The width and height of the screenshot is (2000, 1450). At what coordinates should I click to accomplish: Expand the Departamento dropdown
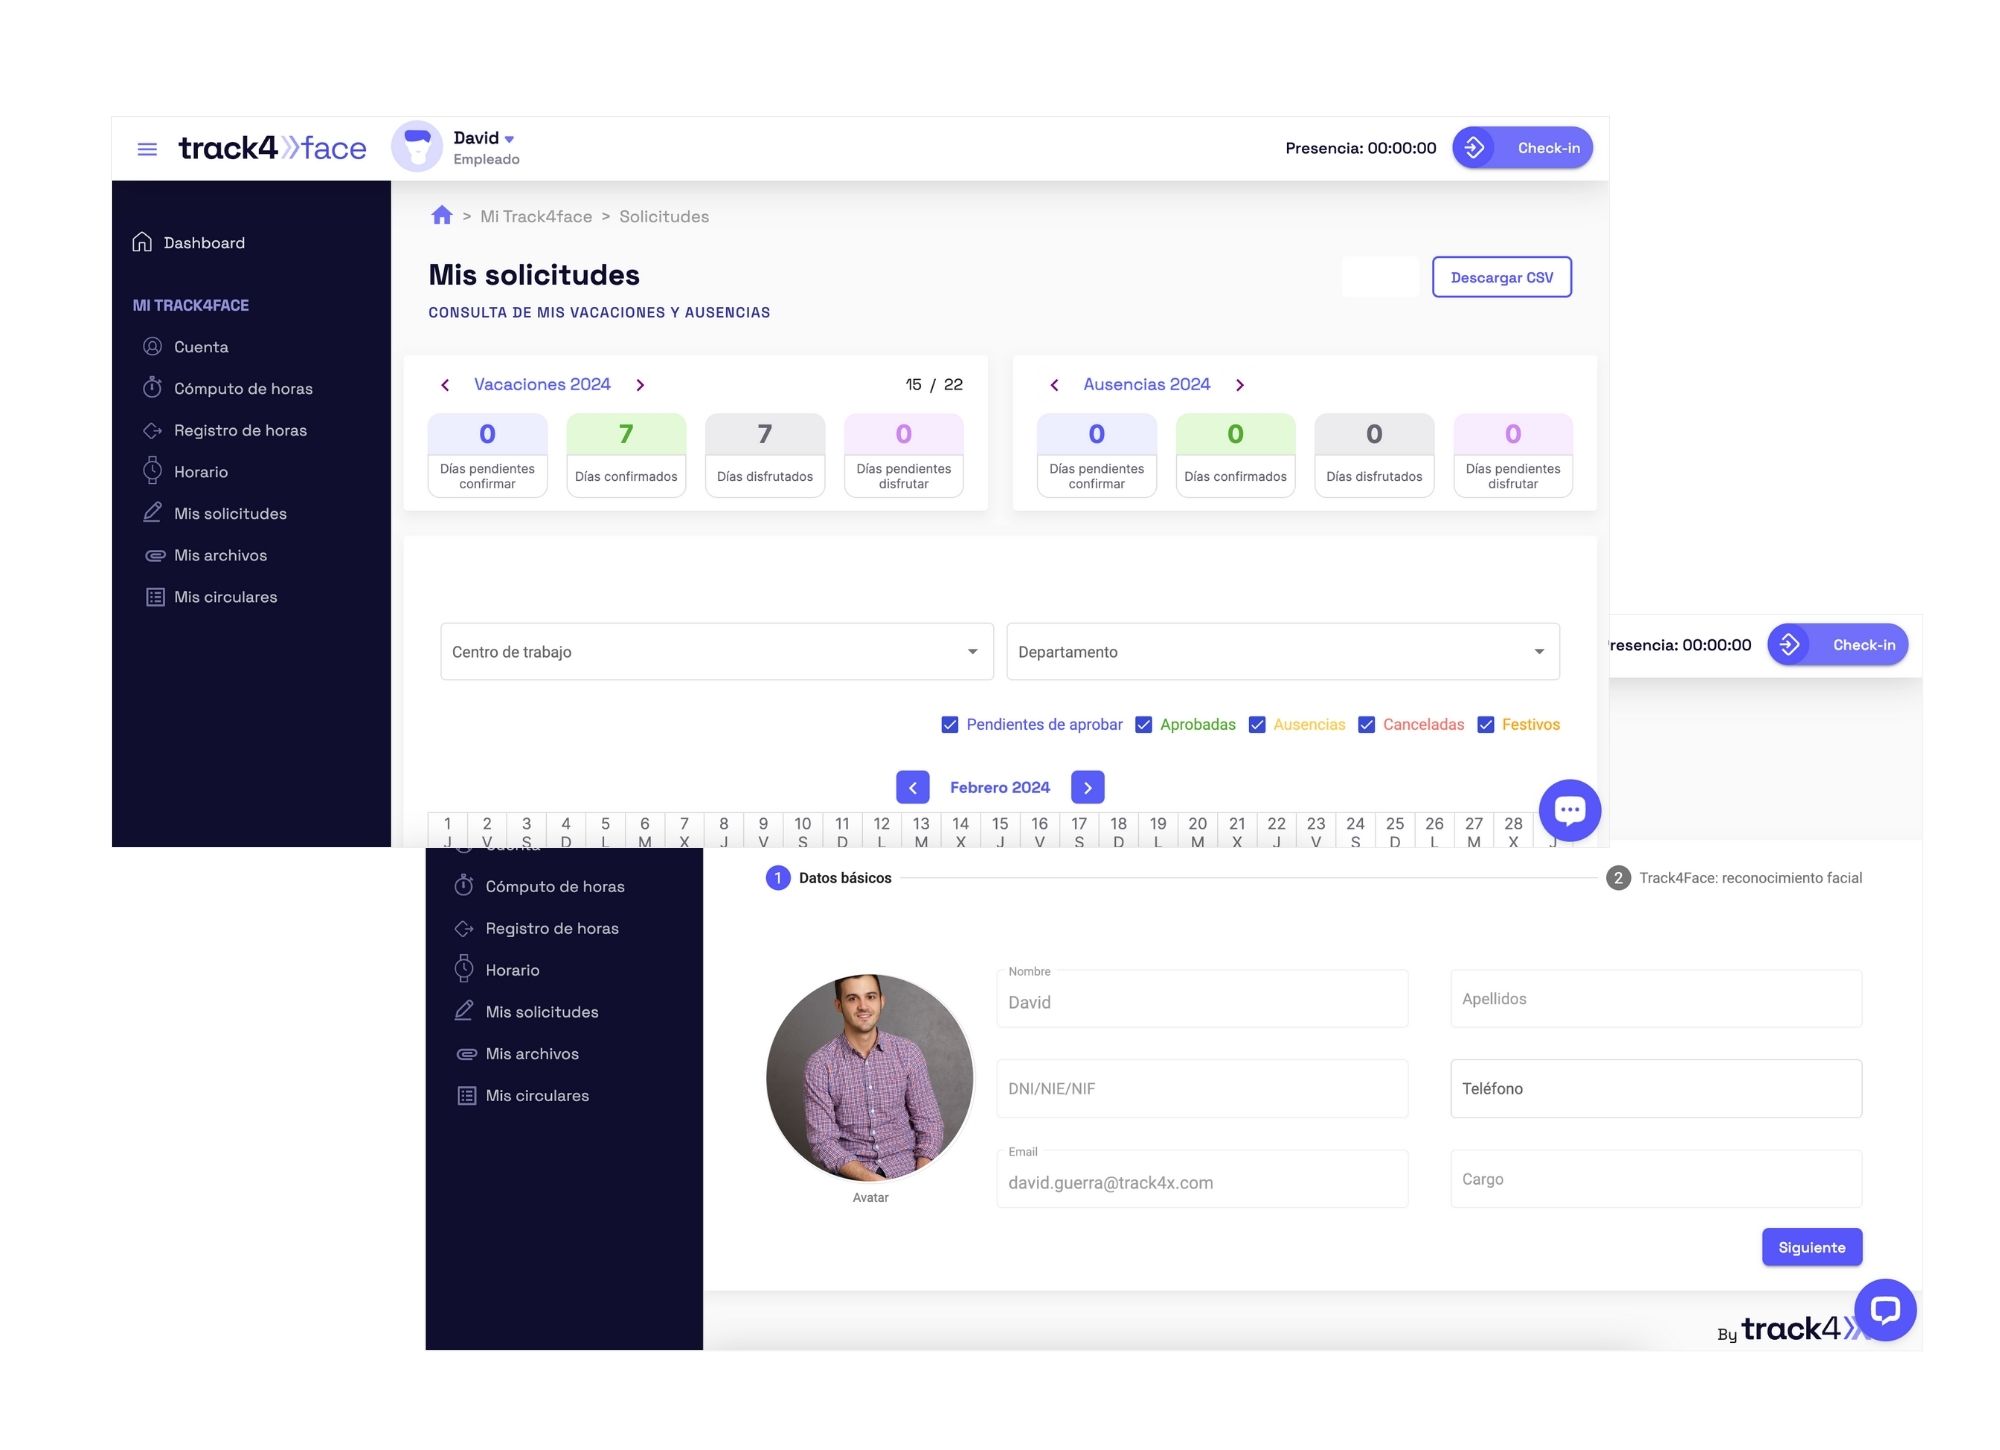coord(1282,652)
